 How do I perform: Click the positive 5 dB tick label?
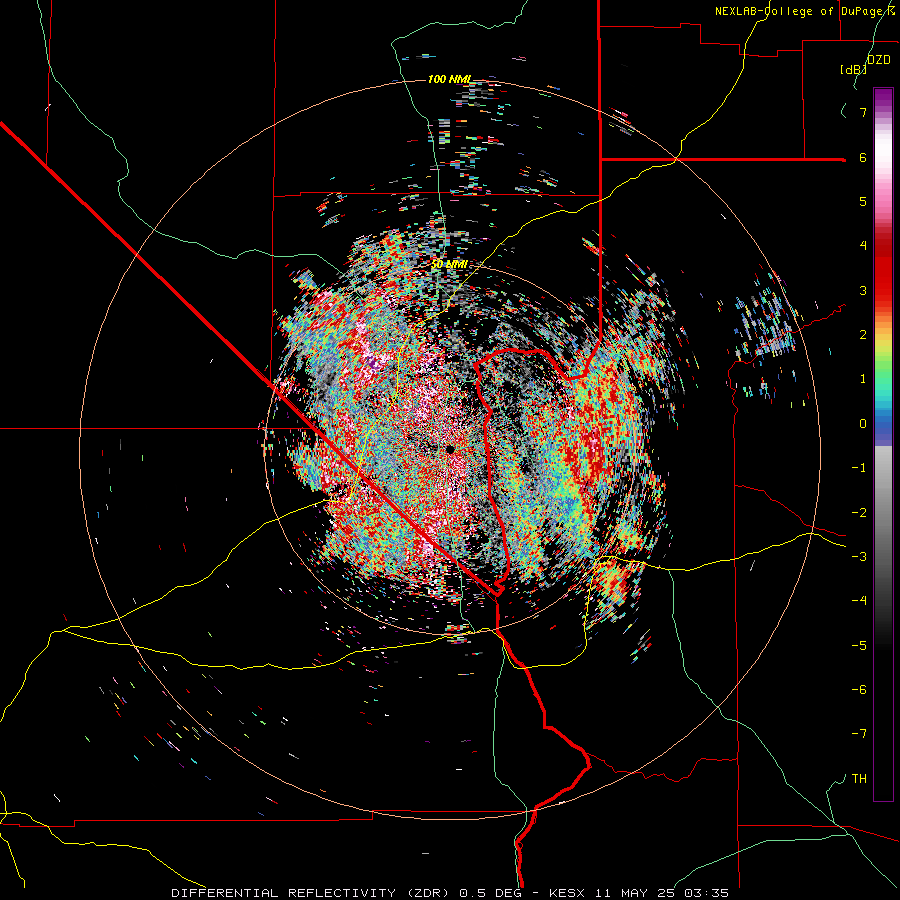pos(863,201)
